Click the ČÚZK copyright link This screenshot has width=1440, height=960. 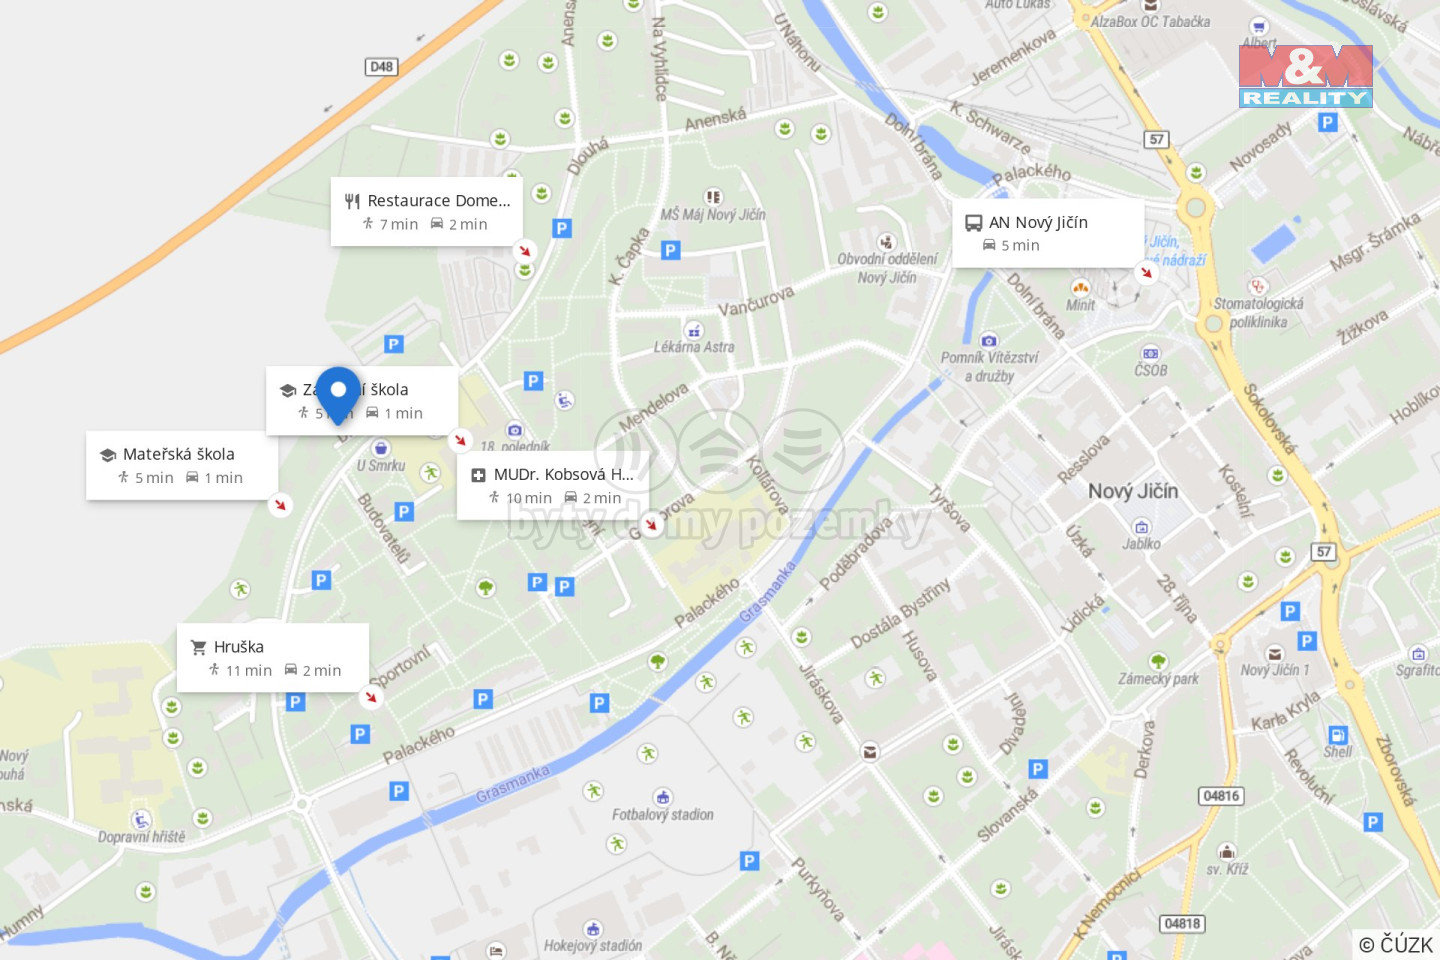1397,944
